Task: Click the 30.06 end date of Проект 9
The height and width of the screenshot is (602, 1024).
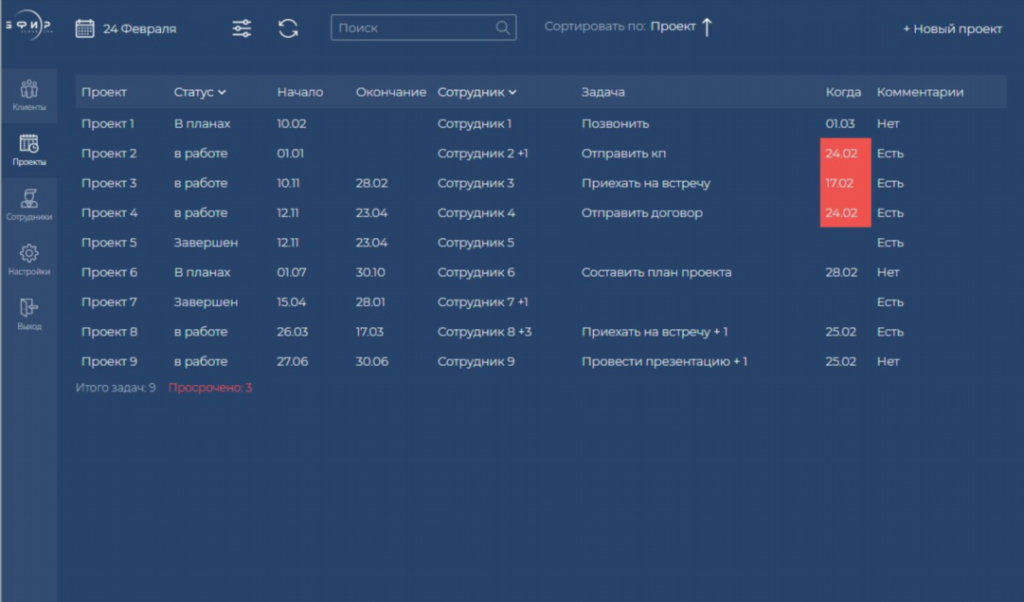Action: [372, 361]
